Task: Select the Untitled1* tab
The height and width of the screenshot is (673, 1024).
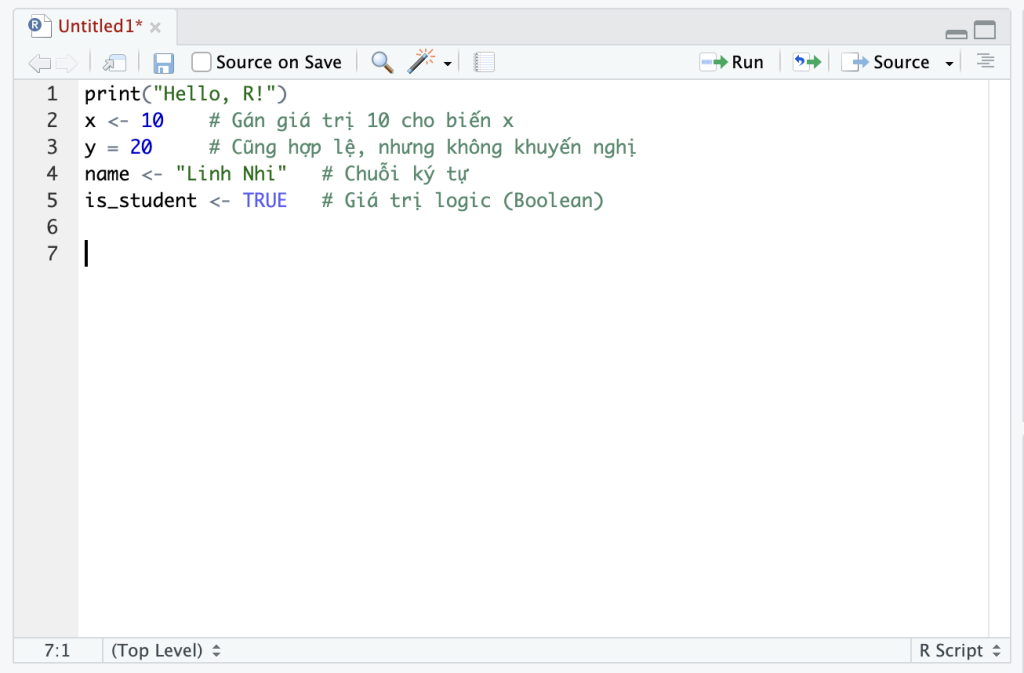Action: (98, 26)
